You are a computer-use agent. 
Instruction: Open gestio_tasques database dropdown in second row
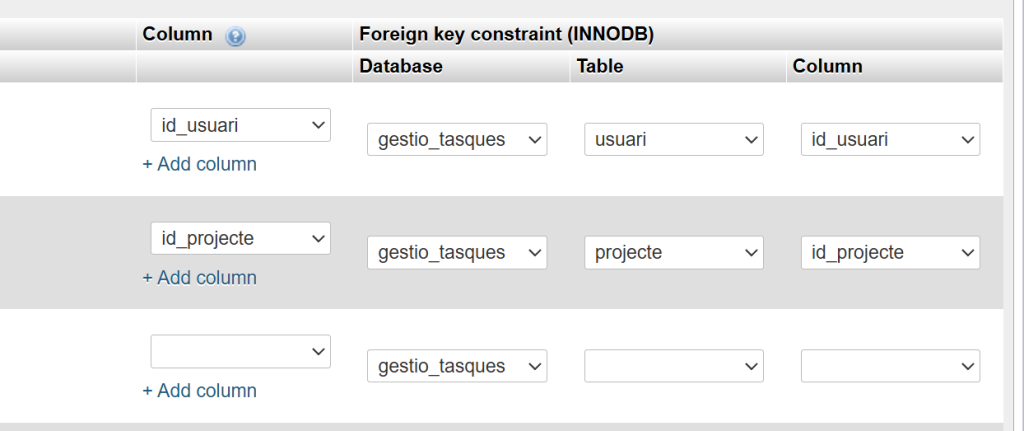tap(457, 253)
